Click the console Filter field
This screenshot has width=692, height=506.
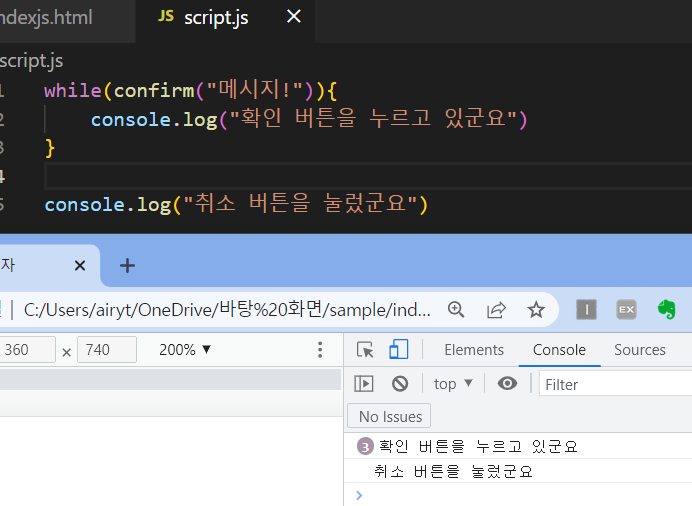pos(615,384)
